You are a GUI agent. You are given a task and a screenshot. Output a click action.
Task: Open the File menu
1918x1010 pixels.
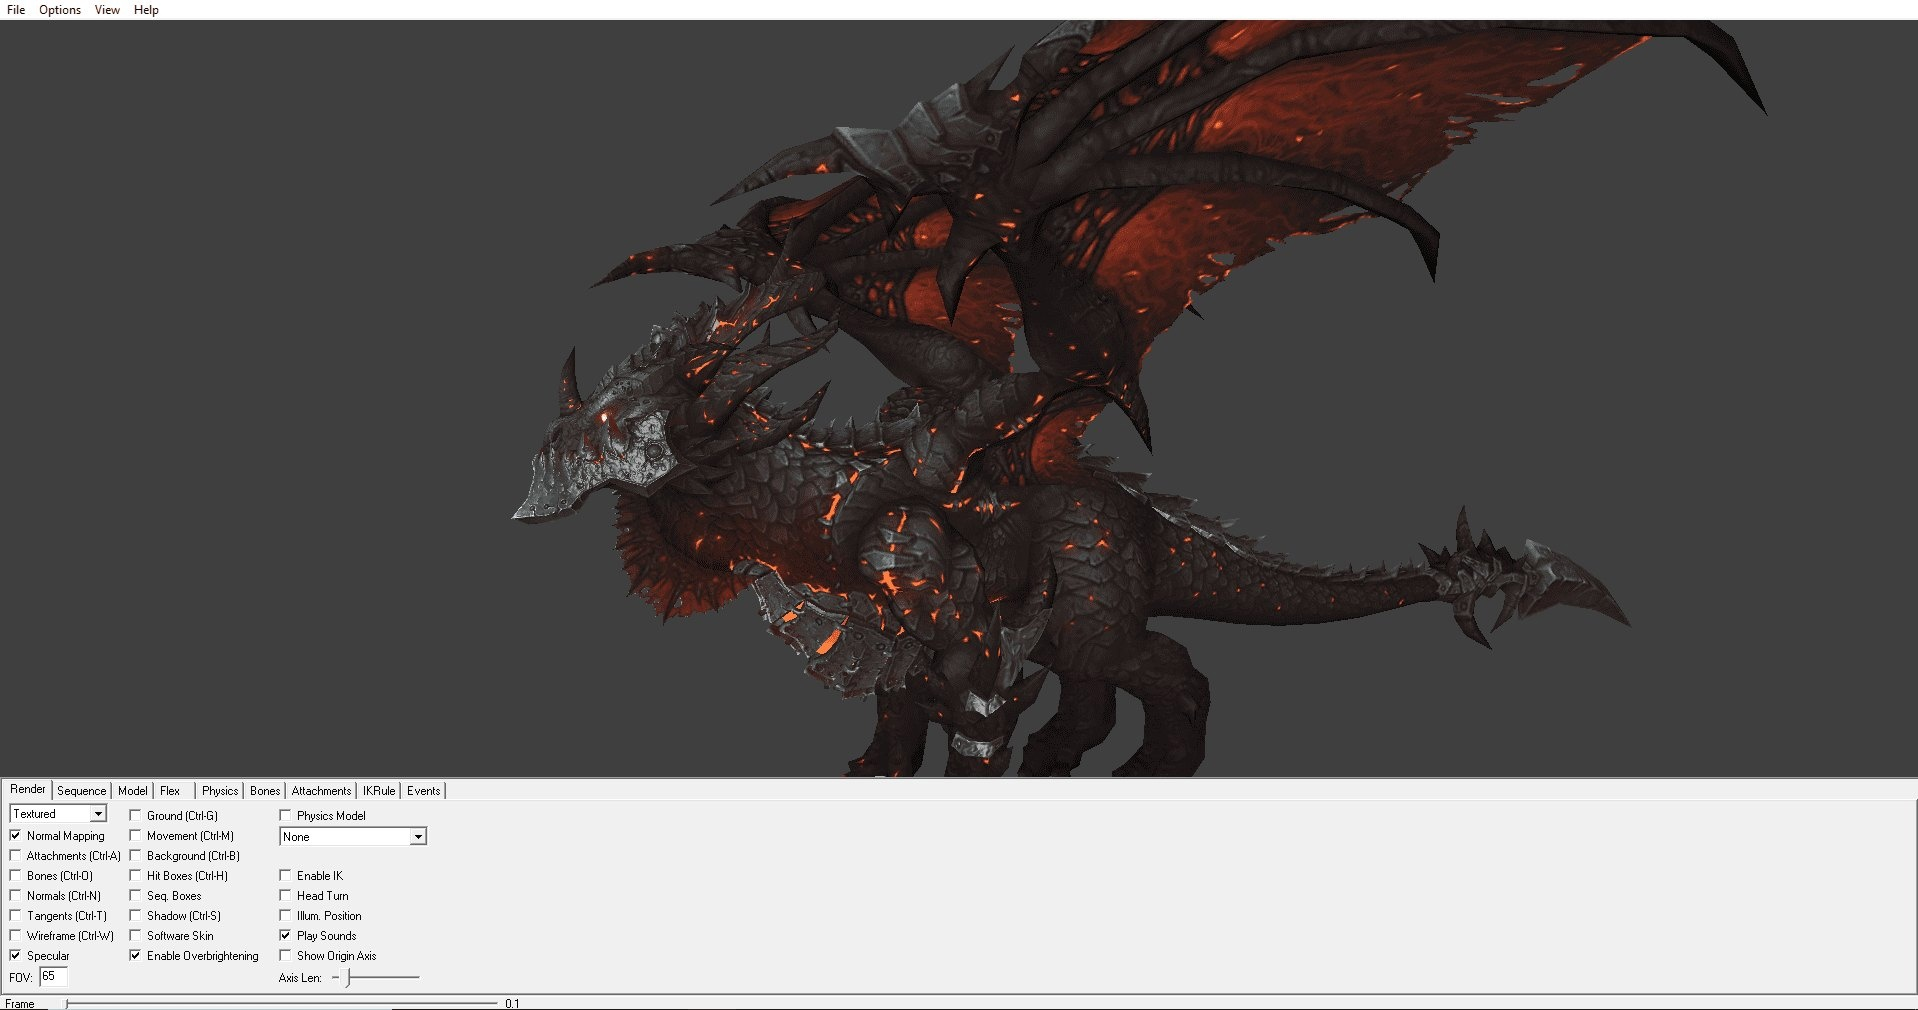coord(16,10)
